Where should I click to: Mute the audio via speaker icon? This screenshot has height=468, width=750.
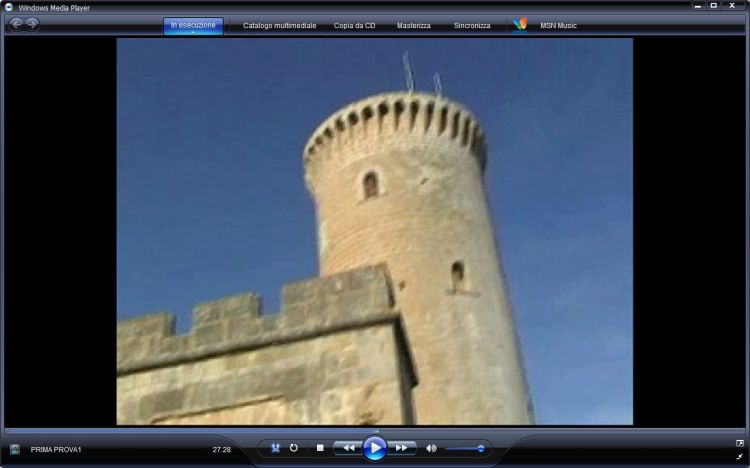tap(431, 448)
